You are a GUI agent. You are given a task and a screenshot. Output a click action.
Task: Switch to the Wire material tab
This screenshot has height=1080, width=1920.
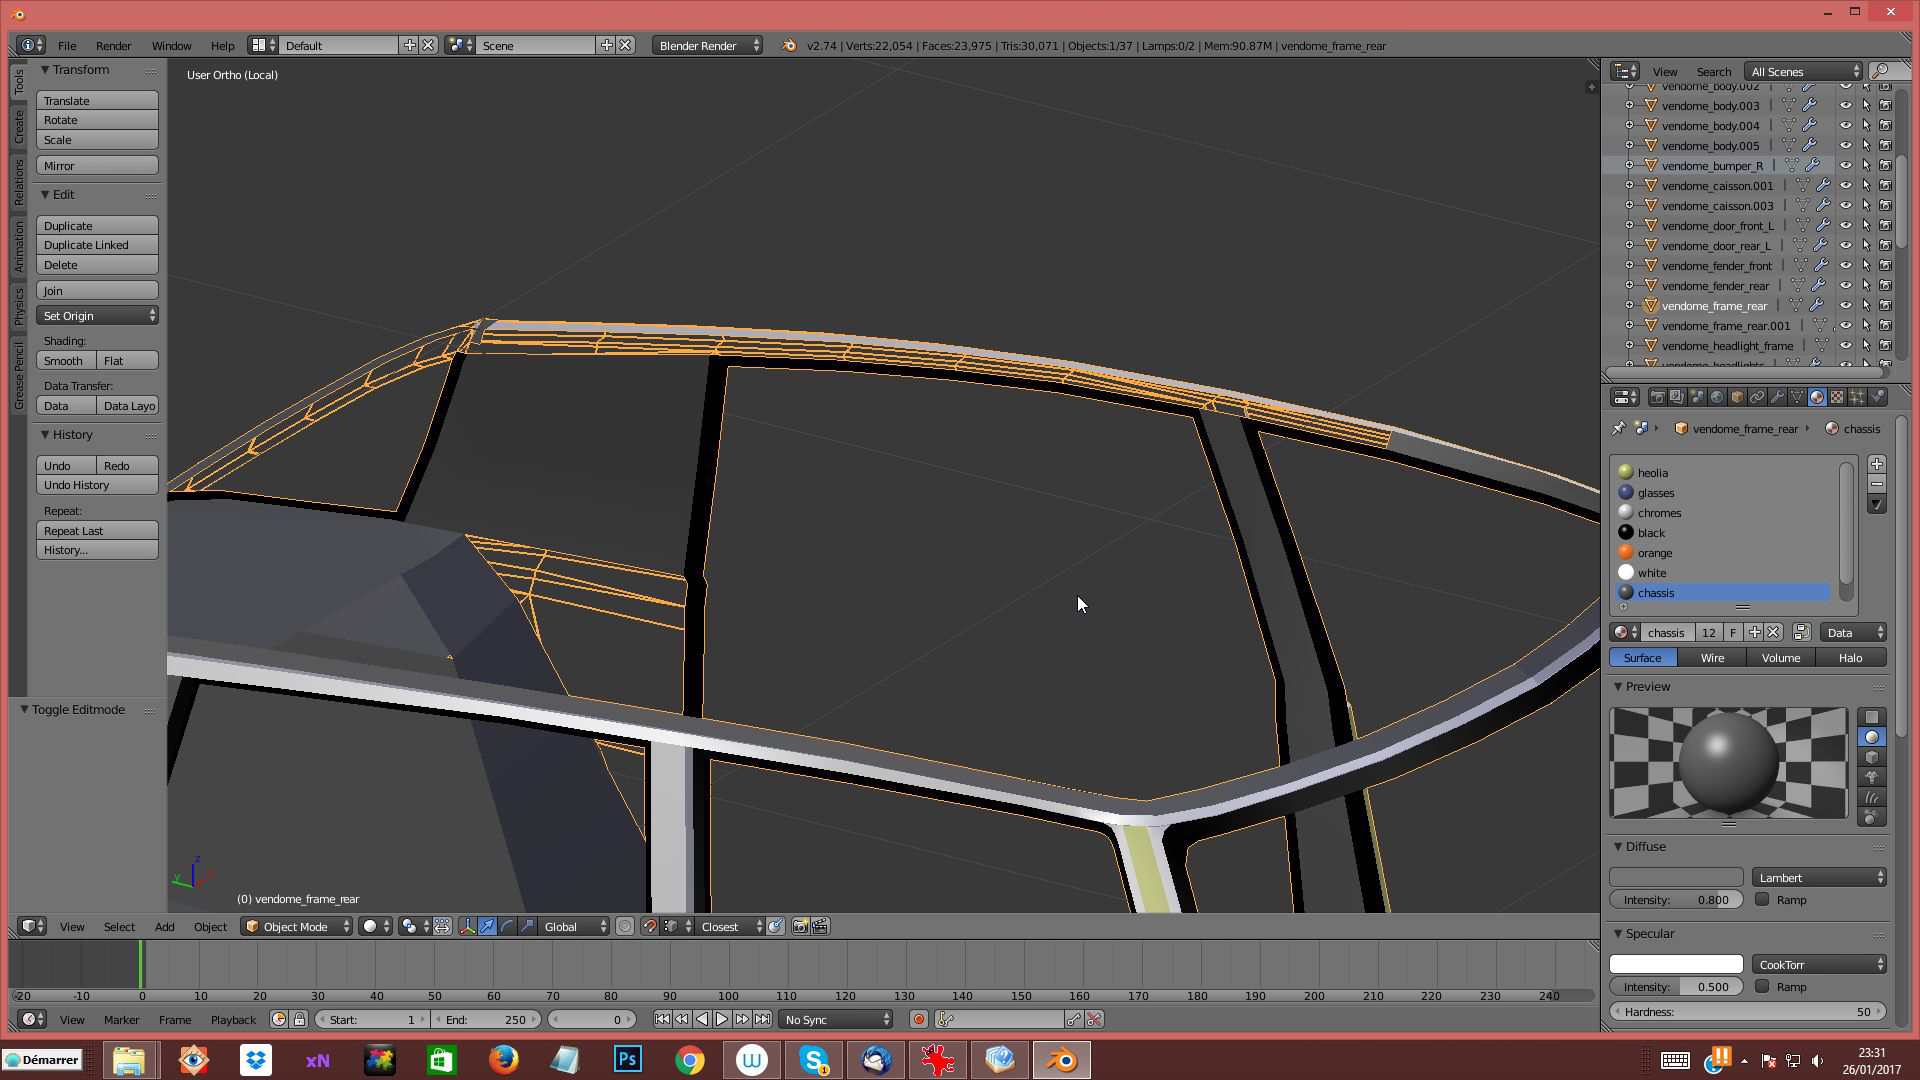tap(1712, 657)
